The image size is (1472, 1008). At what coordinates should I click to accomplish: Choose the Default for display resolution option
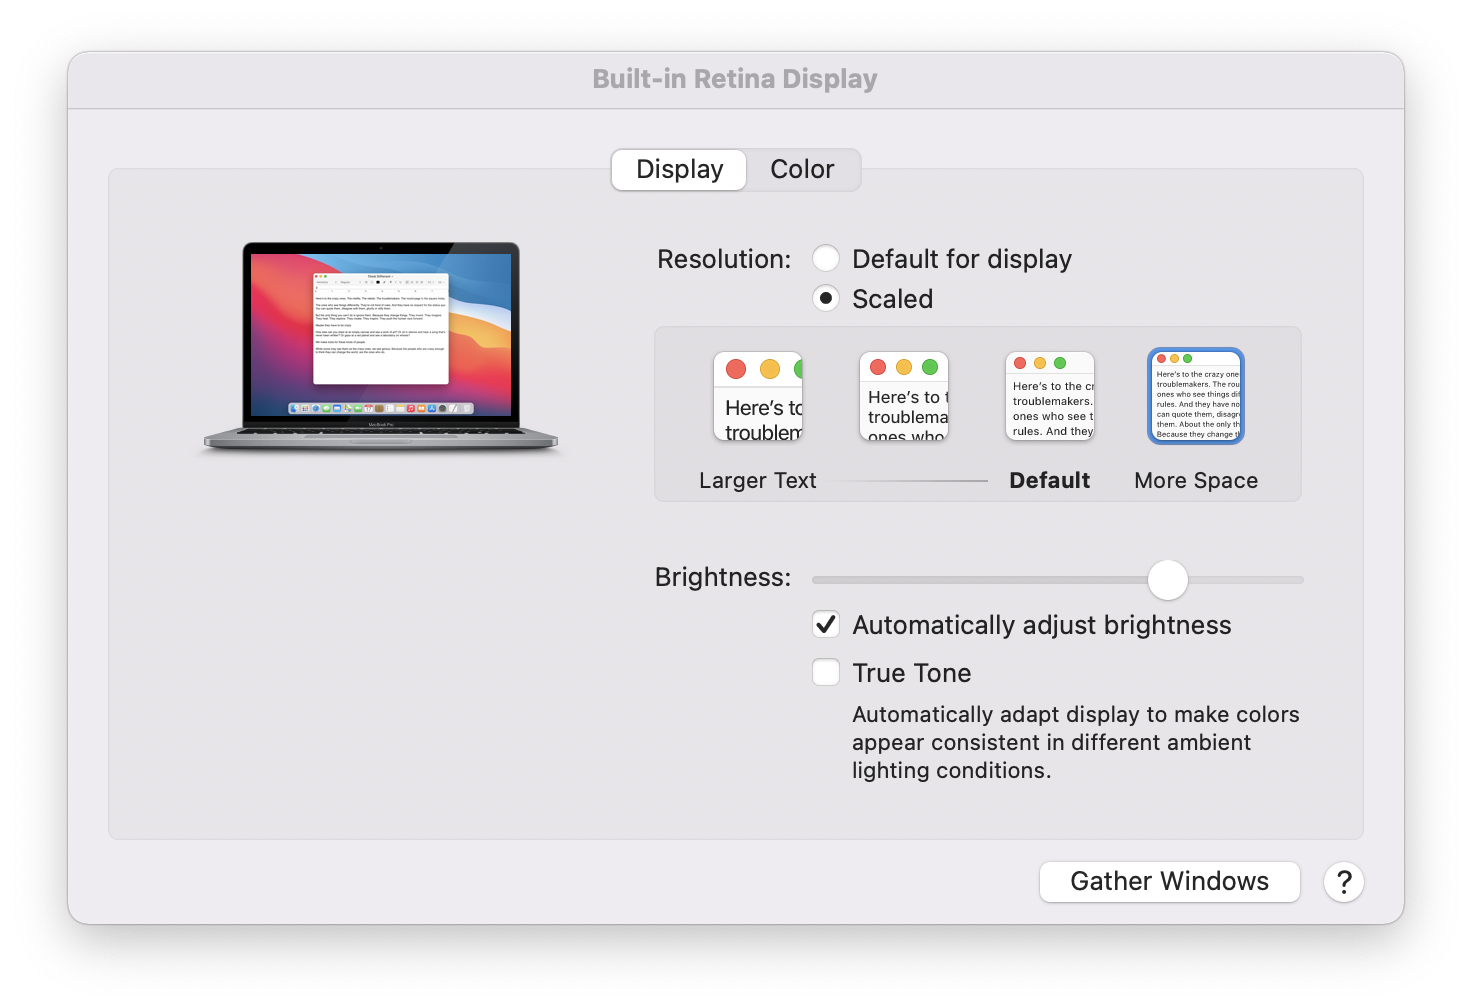point(826,259)
